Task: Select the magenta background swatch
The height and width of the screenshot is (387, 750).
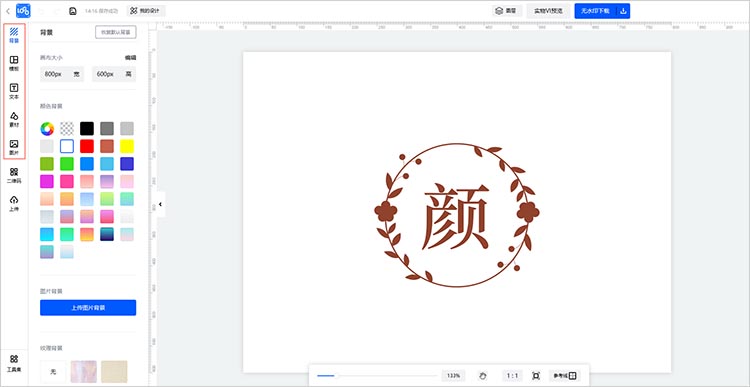Action: pos(47,182)
